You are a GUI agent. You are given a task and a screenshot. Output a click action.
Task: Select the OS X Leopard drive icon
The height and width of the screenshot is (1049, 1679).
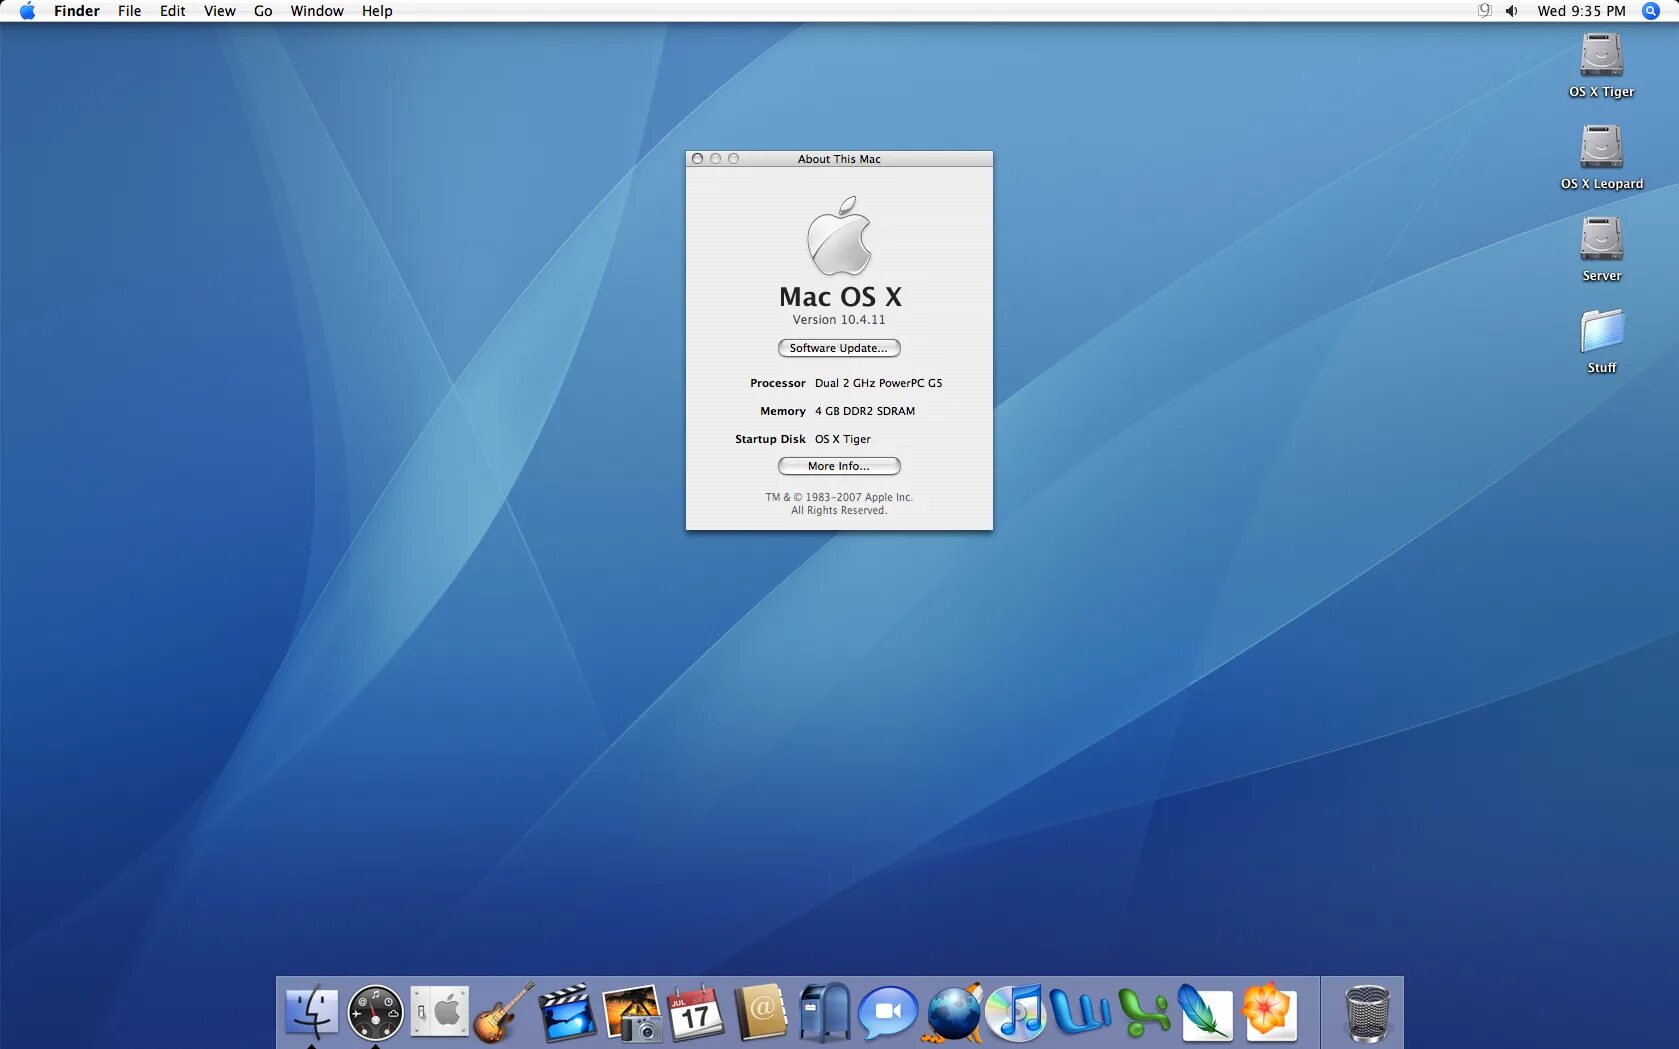(1601, 147)
